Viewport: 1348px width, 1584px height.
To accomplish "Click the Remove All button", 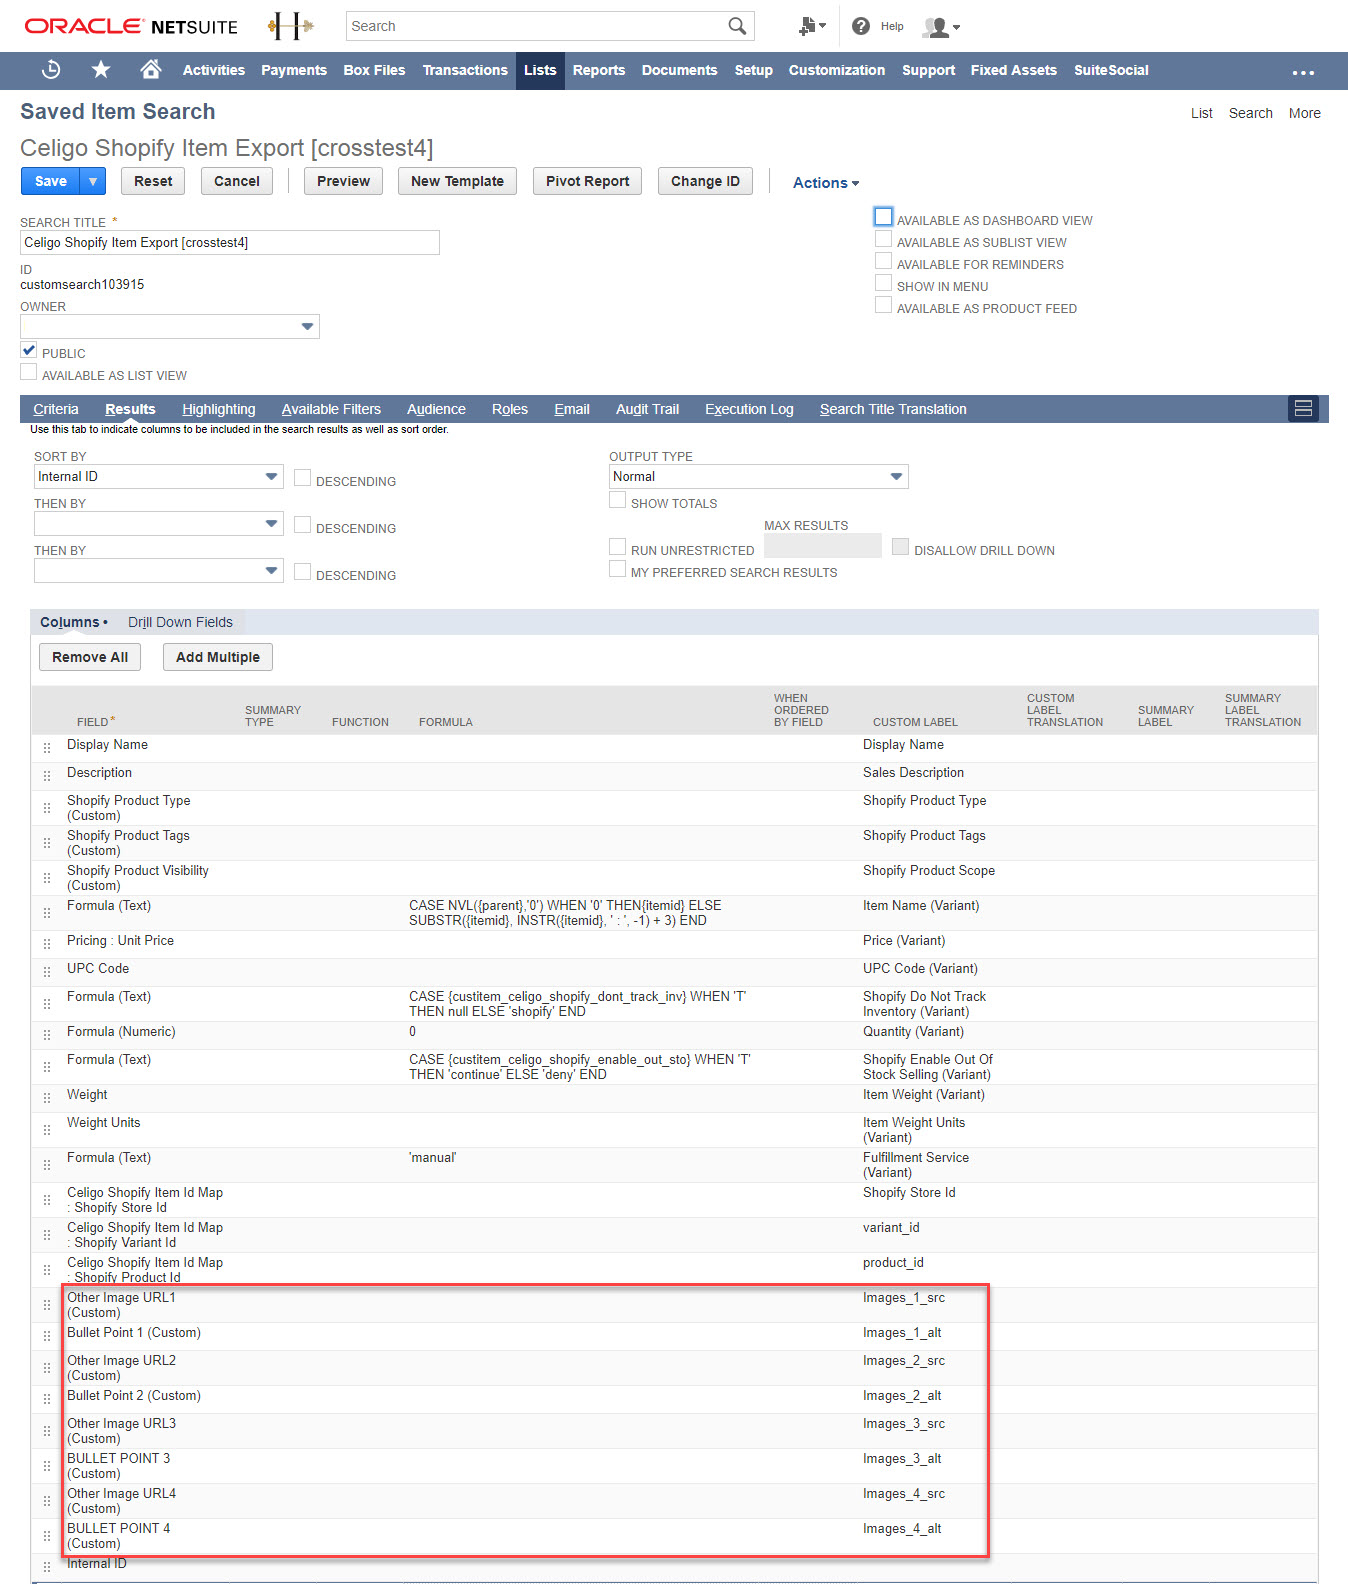I will [x=90, y=657].
